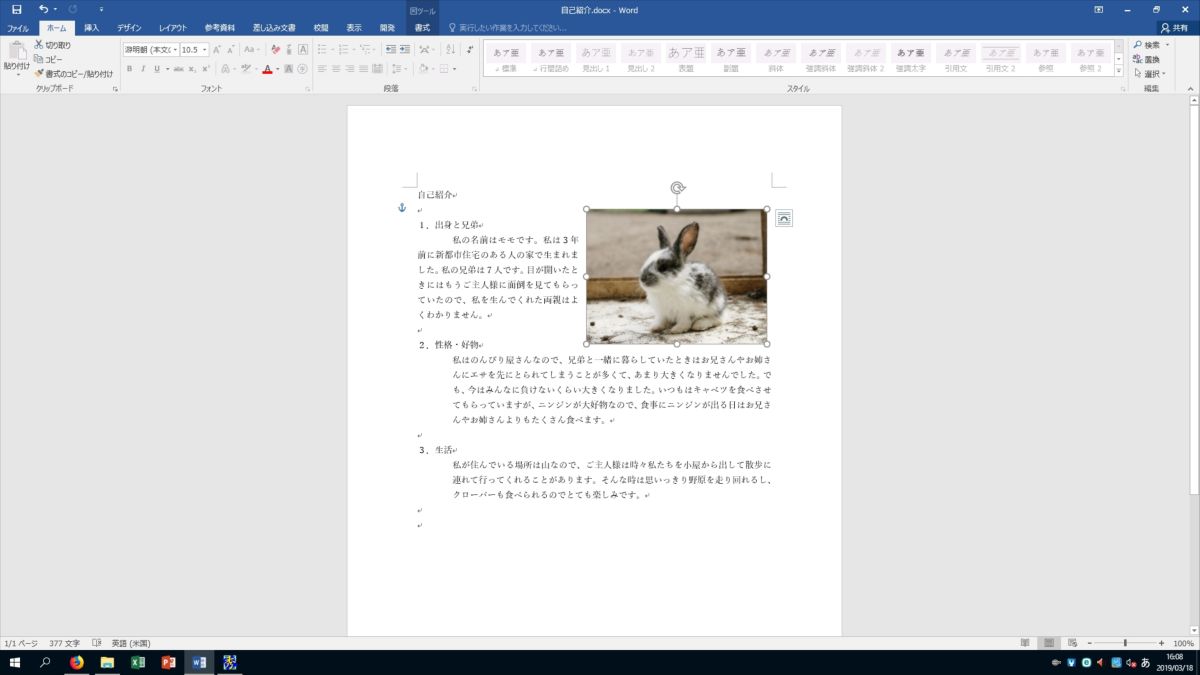The height and width of the screenshot is (675, 1200).
Task: Collapse the ribbon with the chevron
Action: [x=1192, y=88]
